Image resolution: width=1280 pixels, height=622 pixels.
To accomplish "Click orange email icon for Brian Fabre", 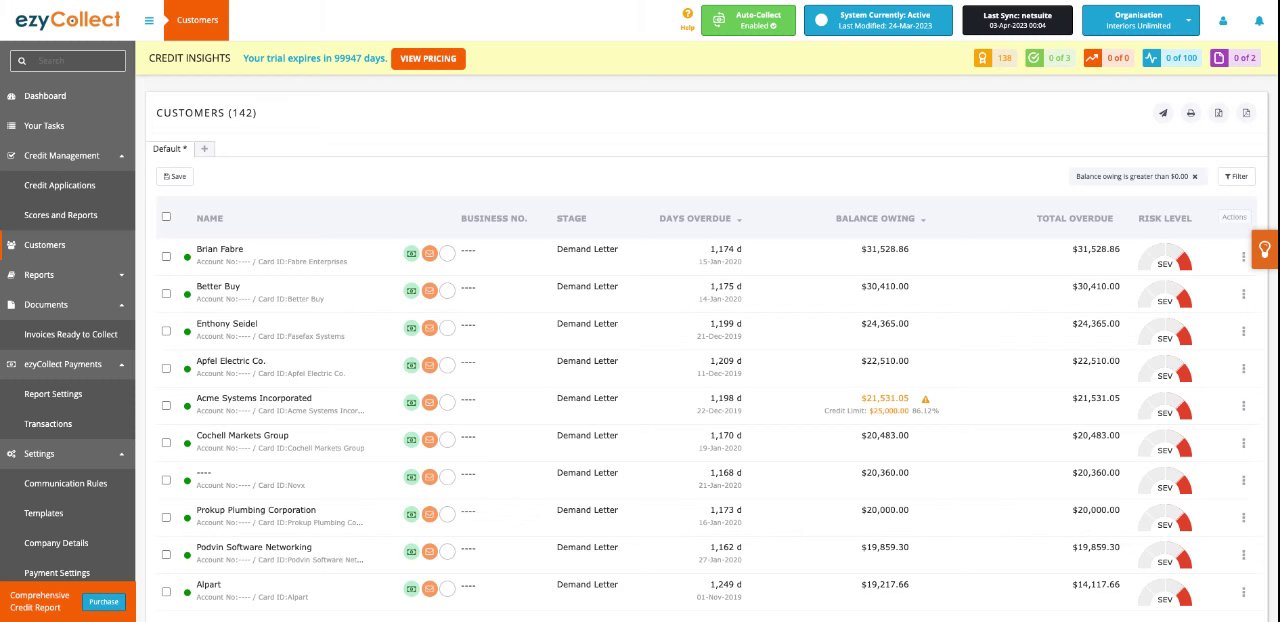I will (x=429, y=254).
